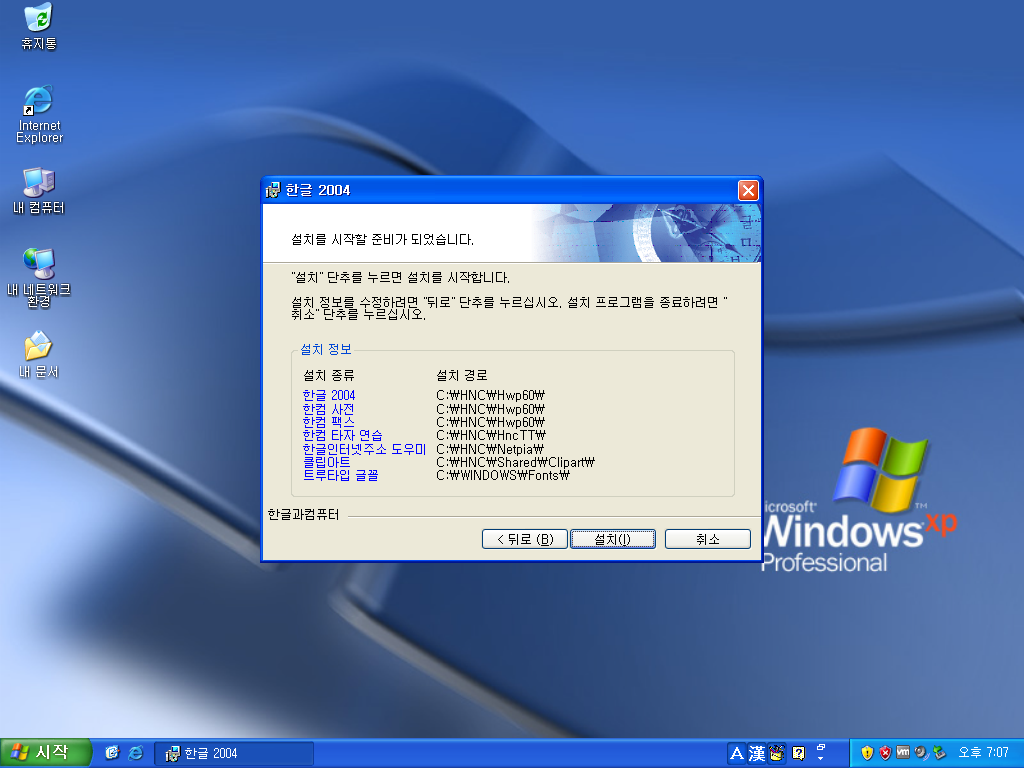This screenshot has height=768, width=1024.
Task: Select the 트루타입 글꼴 entry
Action: pyautogui.click(x=340, y=475)
